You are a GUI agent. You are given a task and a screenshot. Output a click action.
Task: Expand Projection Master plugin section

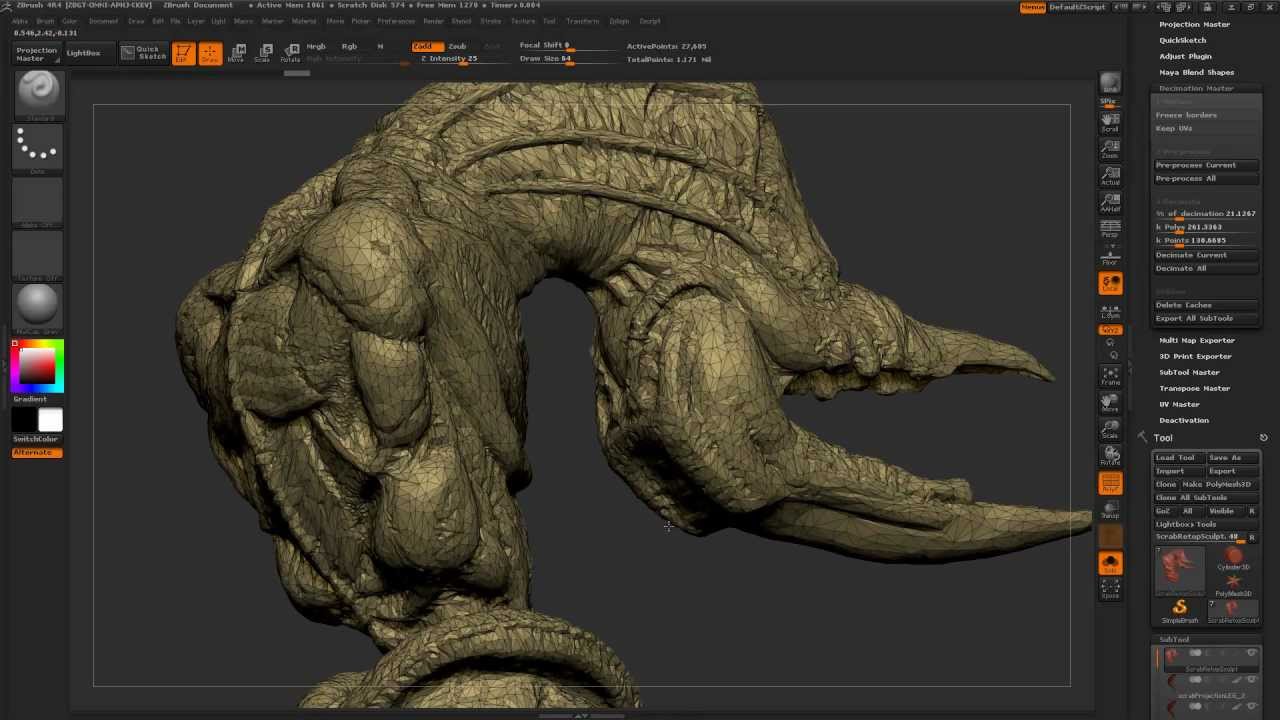point(1194,24)
